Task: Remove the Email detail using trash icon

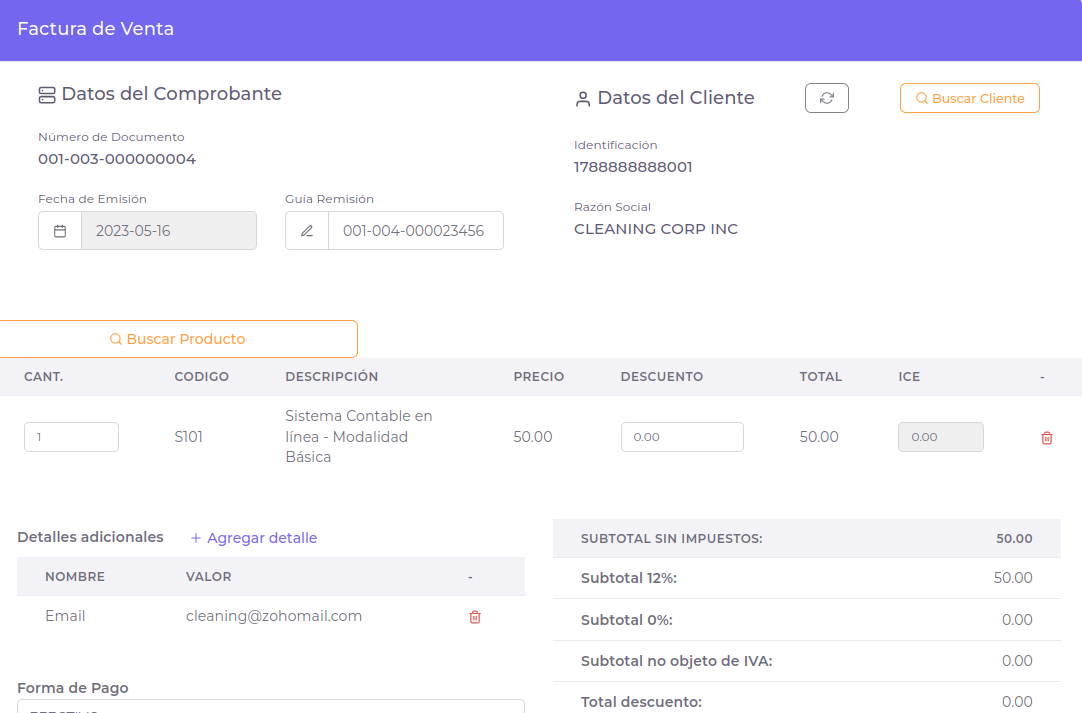Action: [x=474, y=617]
